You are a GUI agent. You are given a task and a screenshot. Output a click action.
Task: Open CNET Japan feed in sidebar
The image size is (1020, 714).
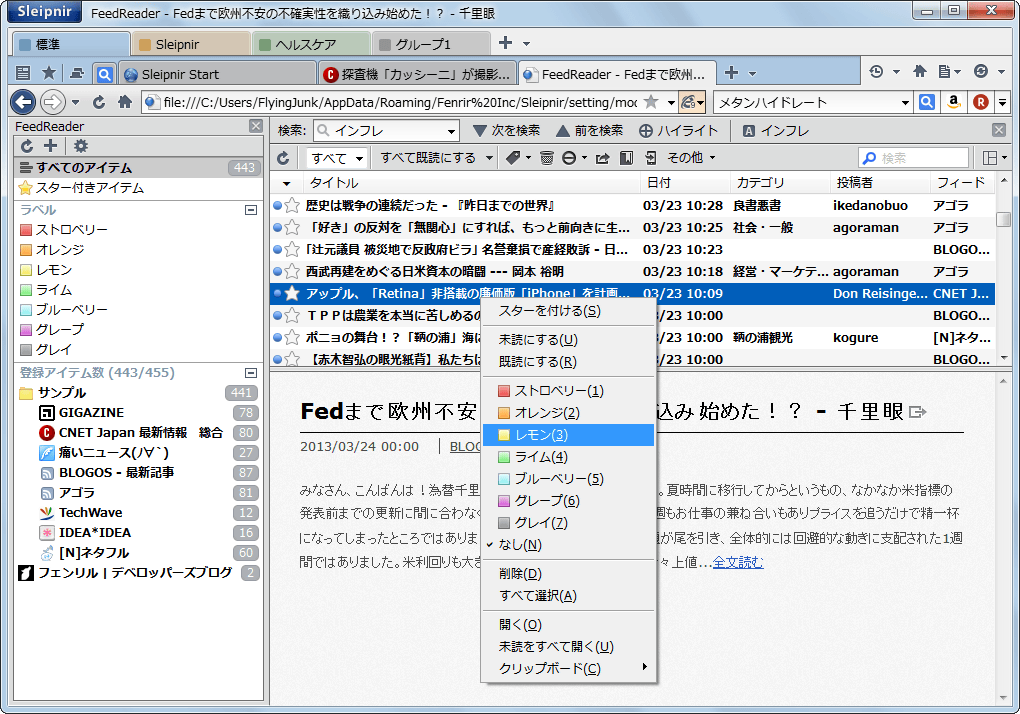131,432
